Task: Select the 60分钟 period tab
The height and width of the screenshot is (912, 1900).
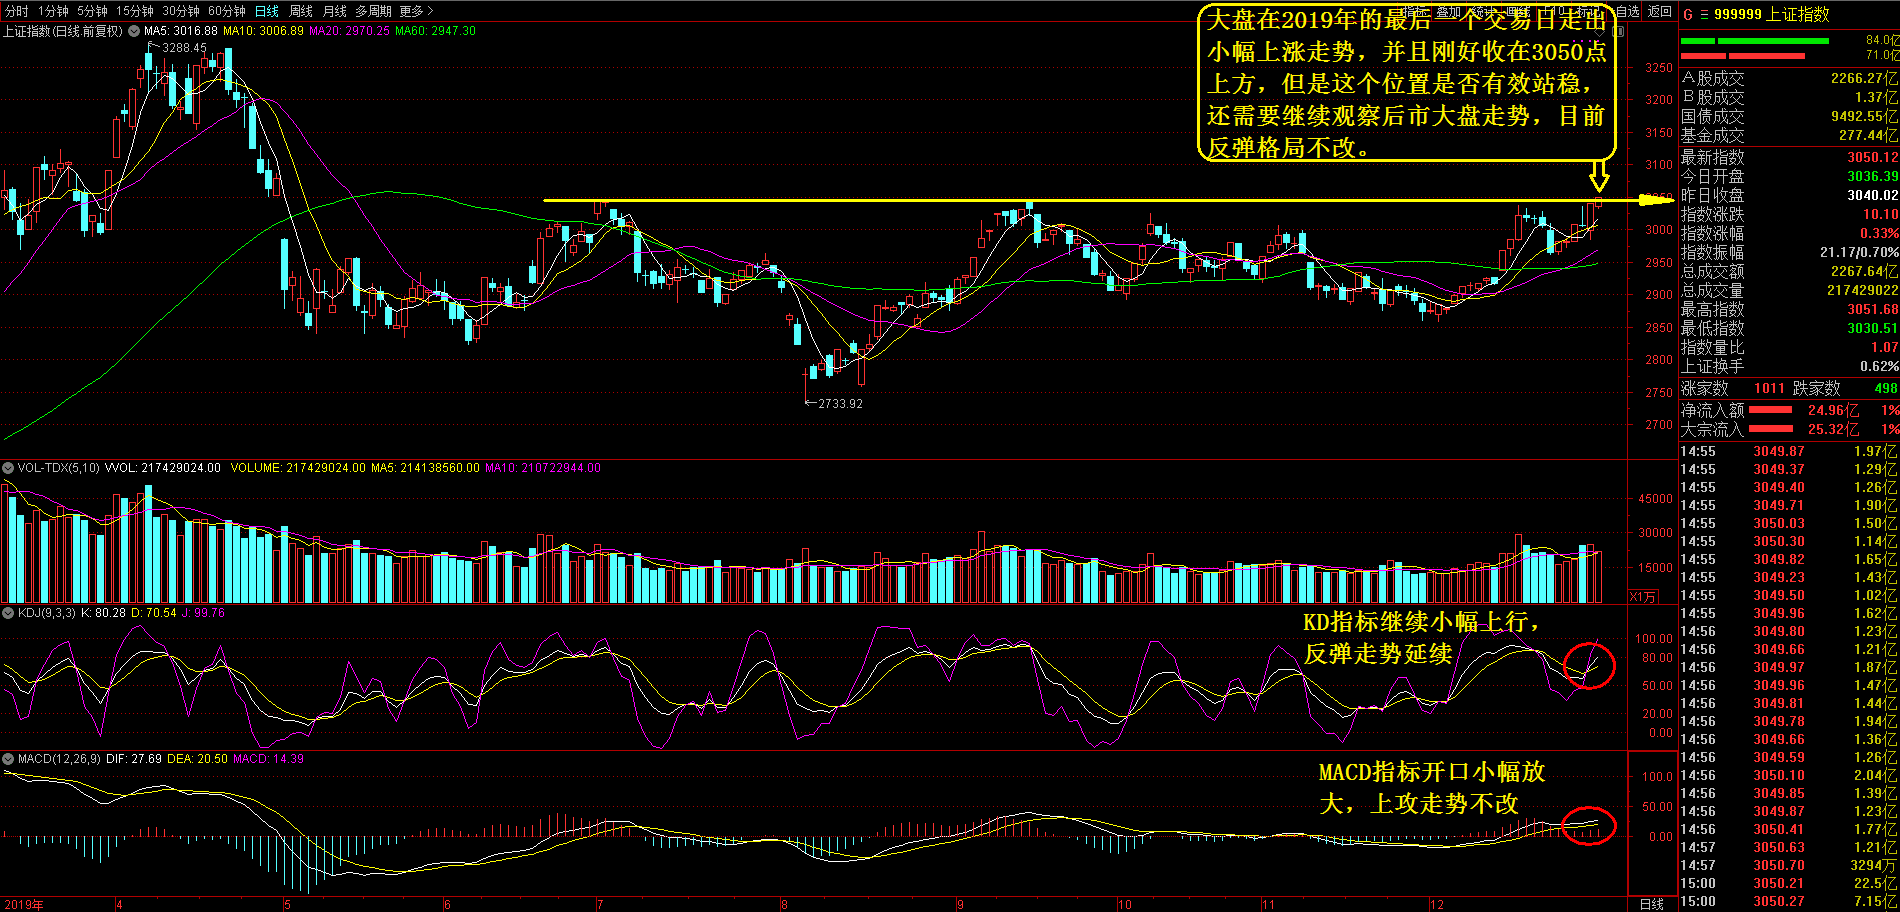Action: coord(227,11)
